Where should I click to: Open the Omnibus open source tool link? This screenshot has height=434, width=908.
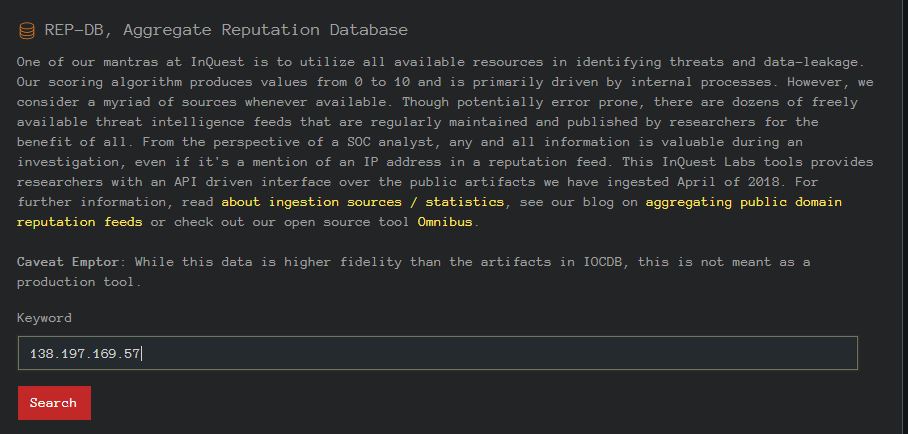tap(445, 222)
